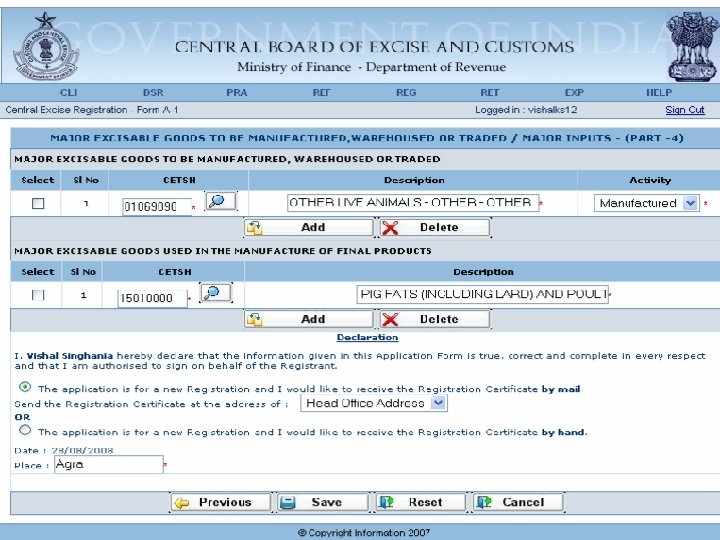Click the Date 28/08/2008 text
This screenshot has height=540, width=720.
(64, 450)
